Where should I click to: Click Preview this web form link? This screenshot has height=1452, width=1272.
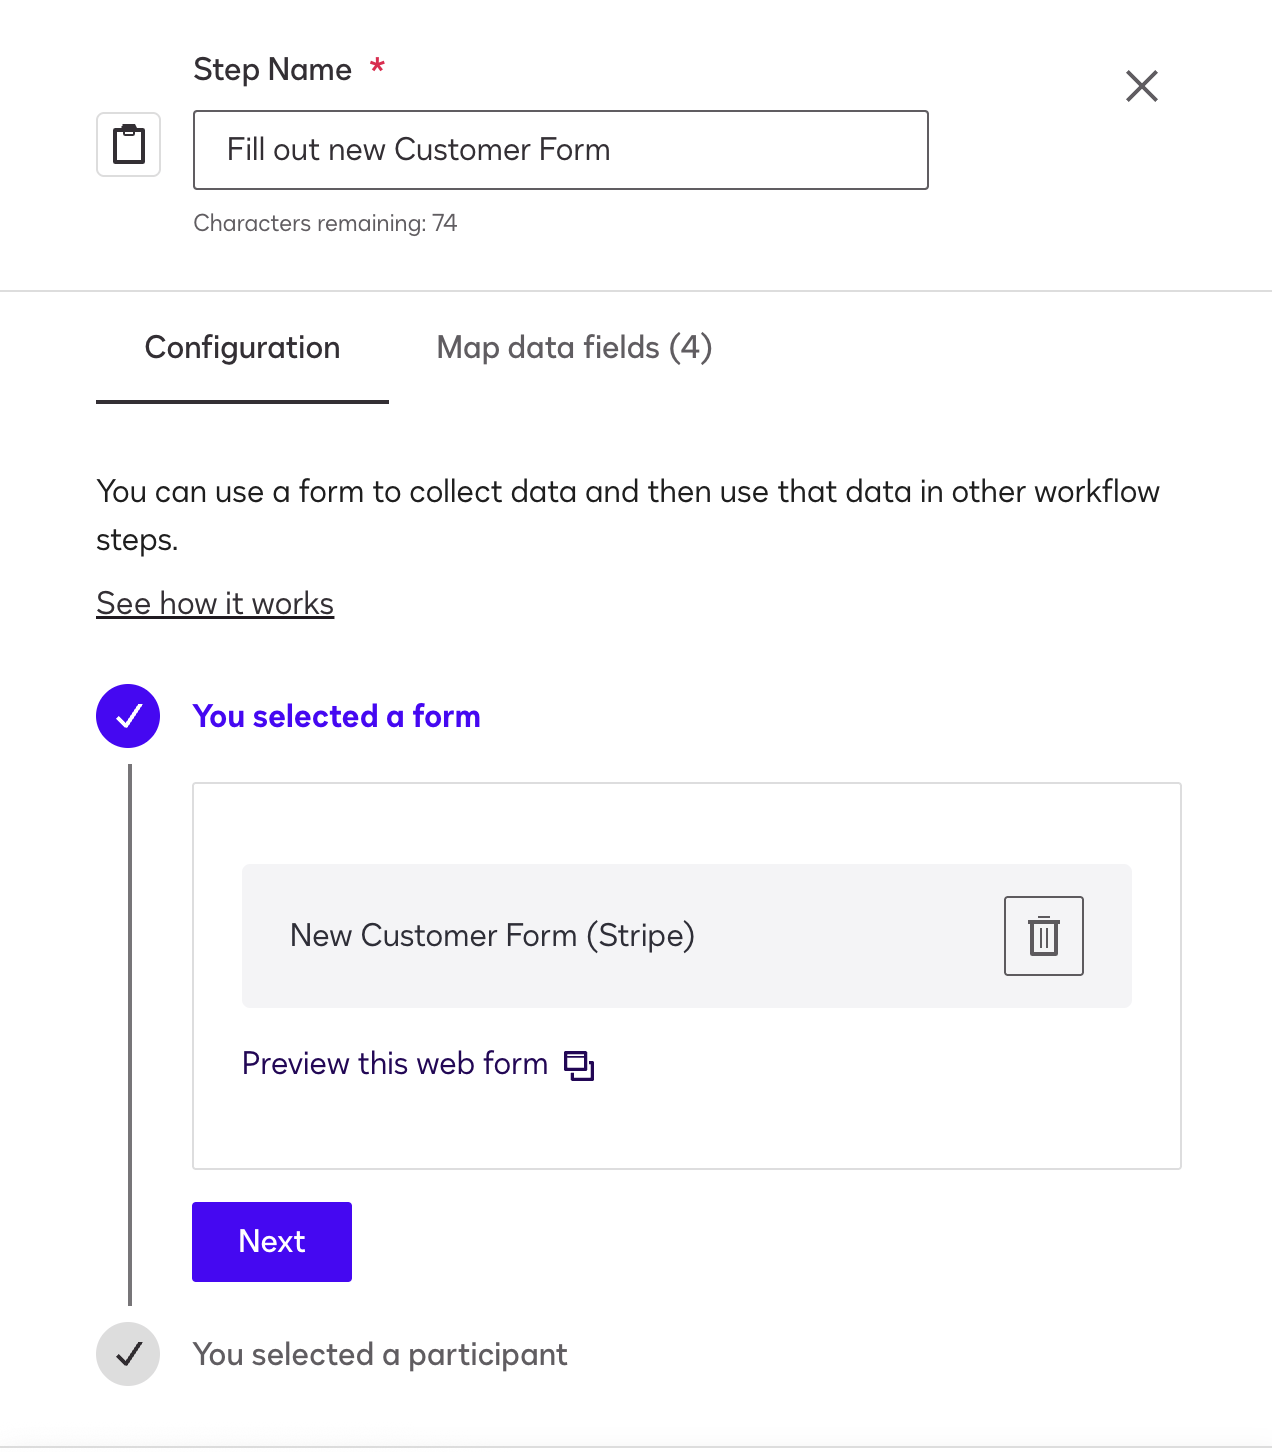395,1064
